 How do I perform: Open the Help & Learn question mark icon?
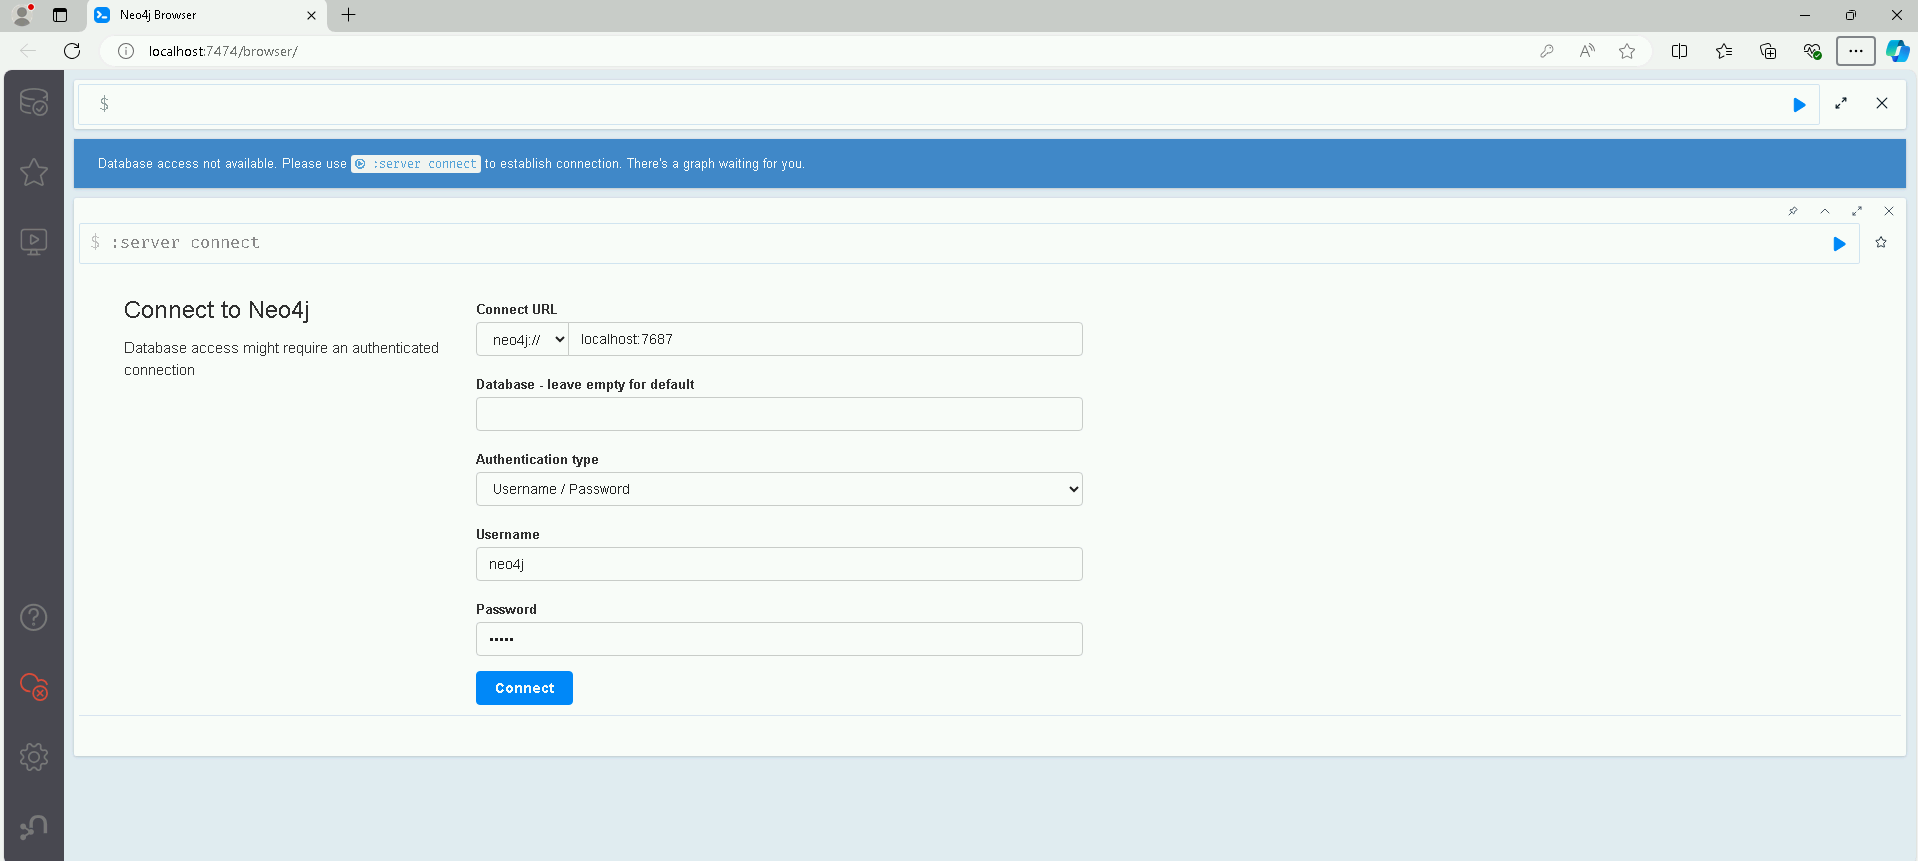click(x=34, y=617)
